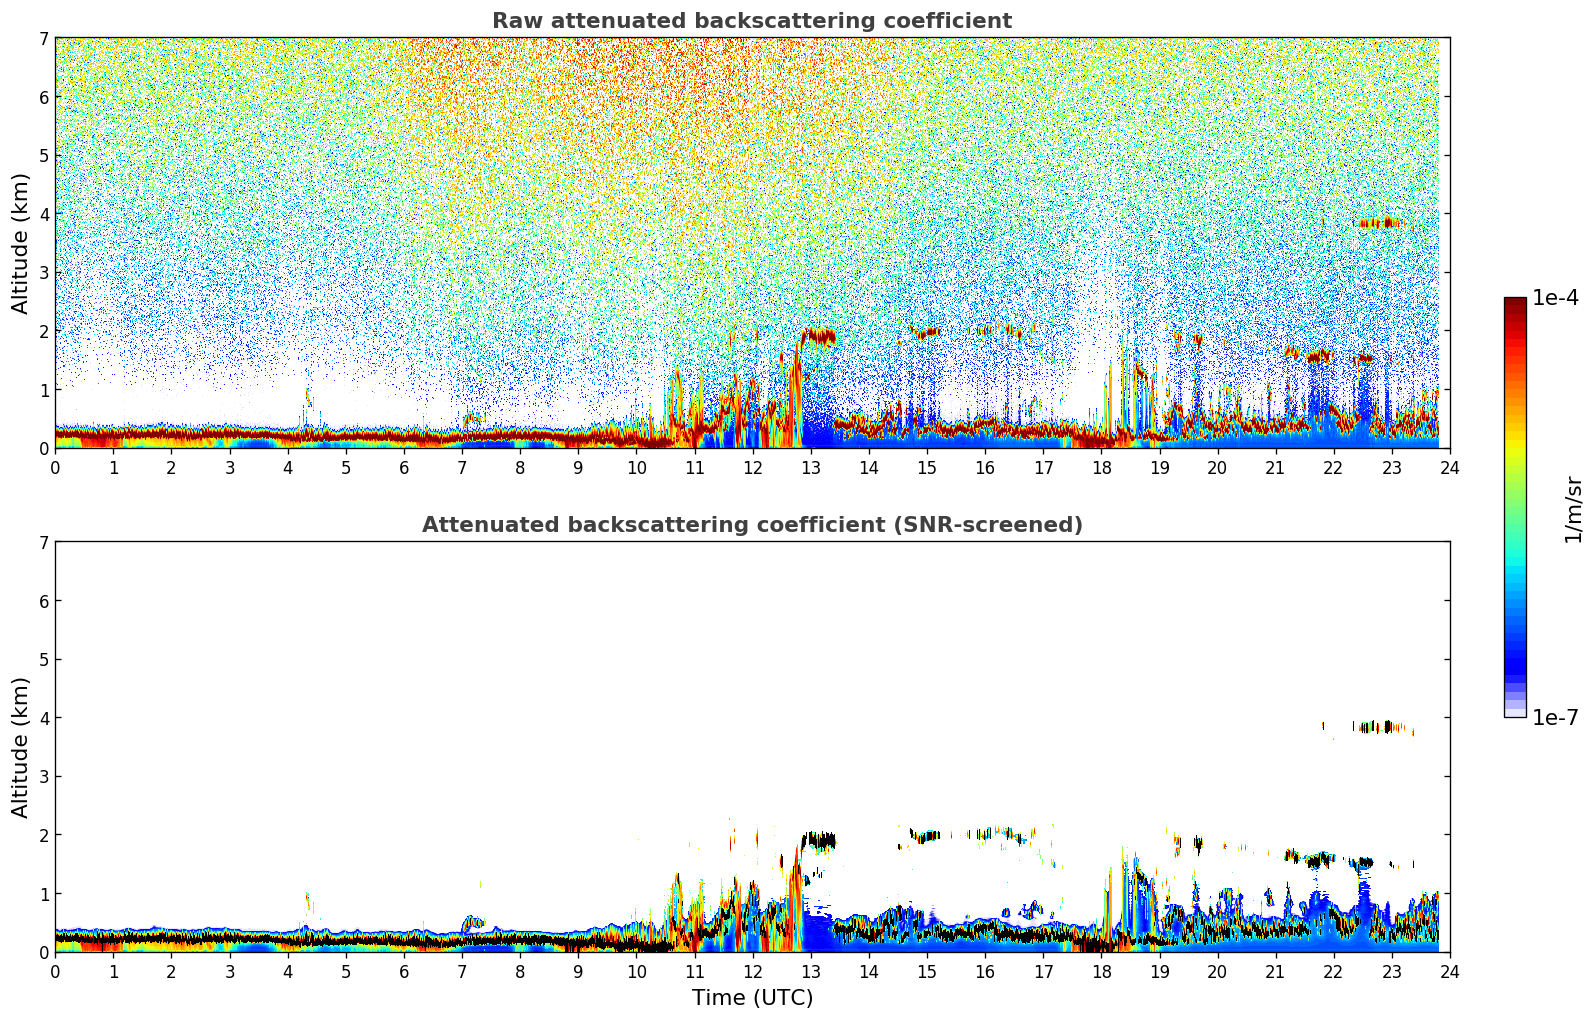Click altitude tick "4" on the raw plot
The height and width of the screenshot is (1020, 1595).
tap(44, 214)
